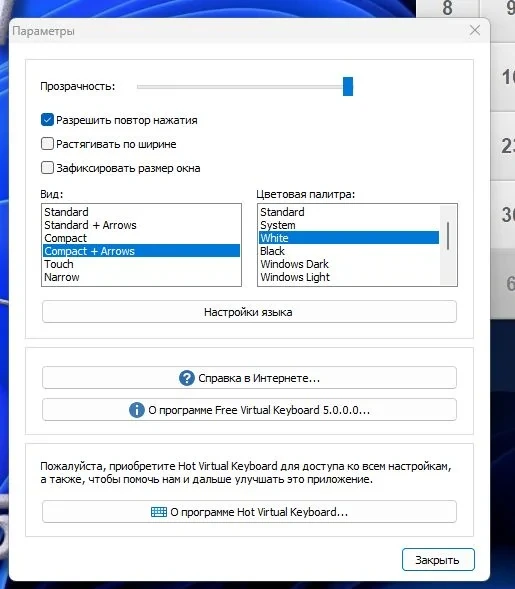Select Compact layout in Вид list
Screen dimensions: 515x589
point(141,238)
